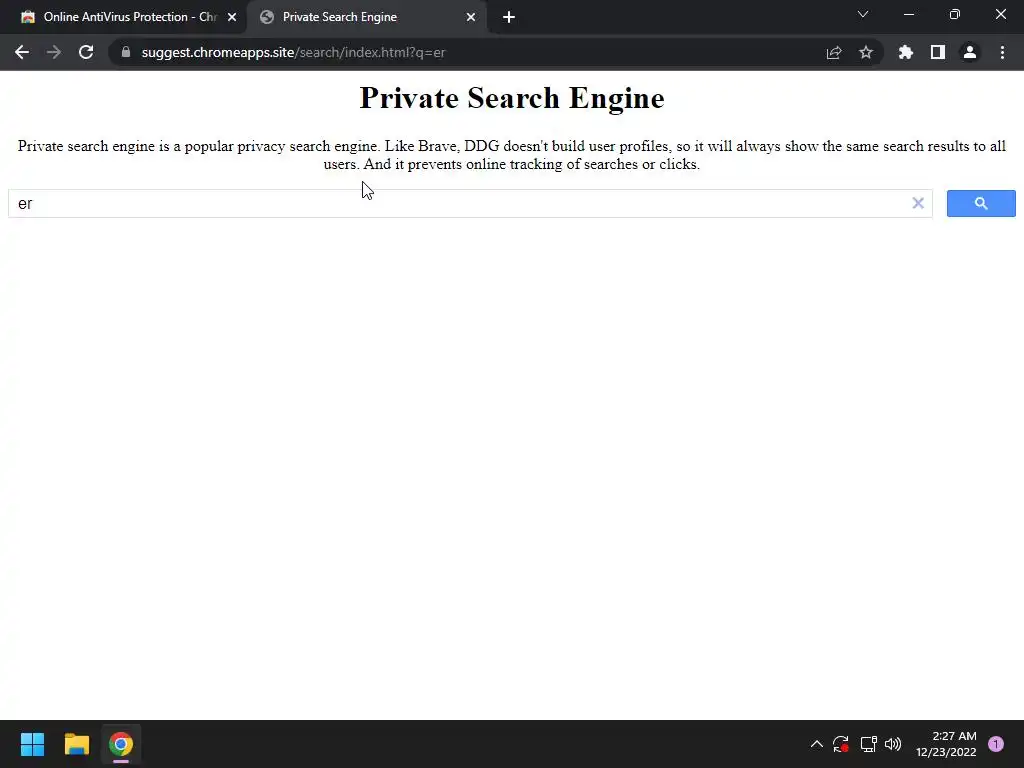Click the sync tray icon with red dot
The image size is (1024, 768).
[x=840, y=744]
